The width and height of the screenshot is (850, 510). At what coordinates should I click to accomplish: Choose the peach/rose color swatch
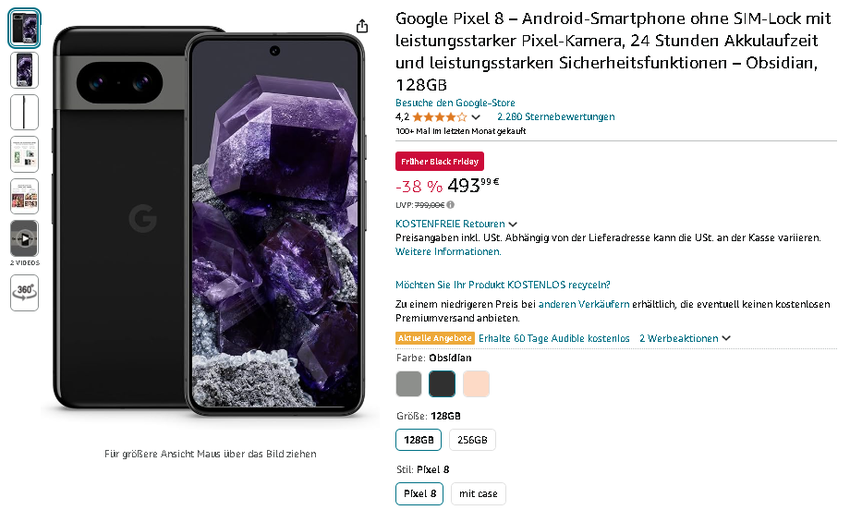476,384
